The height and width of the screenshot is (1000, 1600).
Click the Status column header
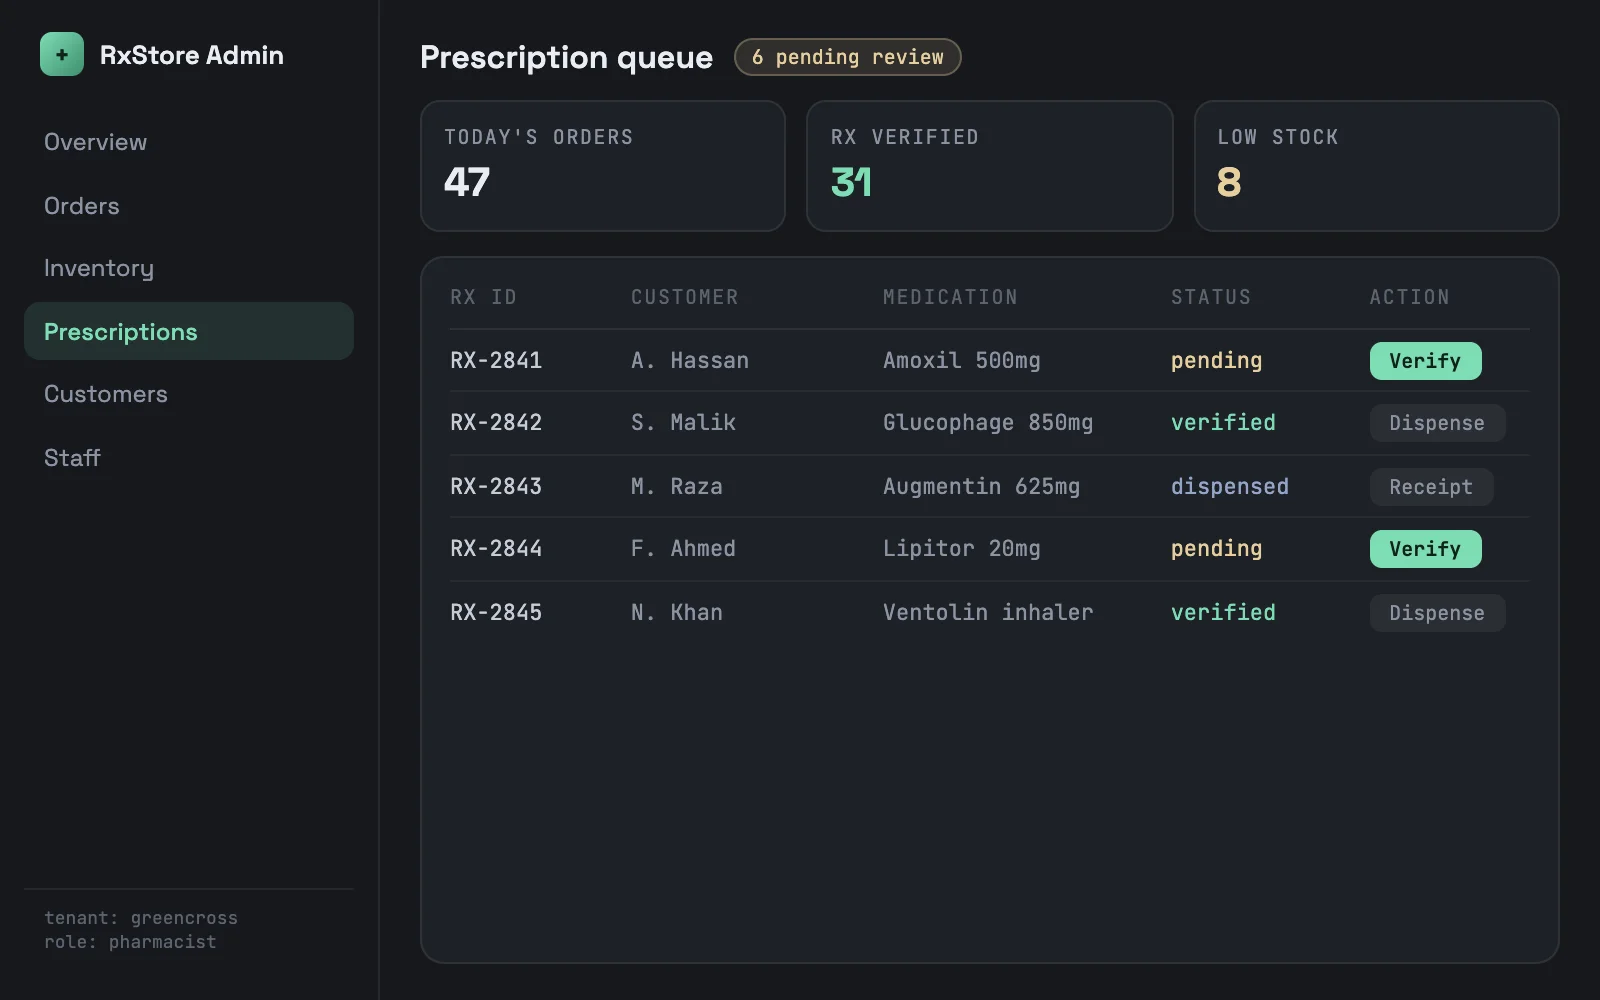(1211, 297)
